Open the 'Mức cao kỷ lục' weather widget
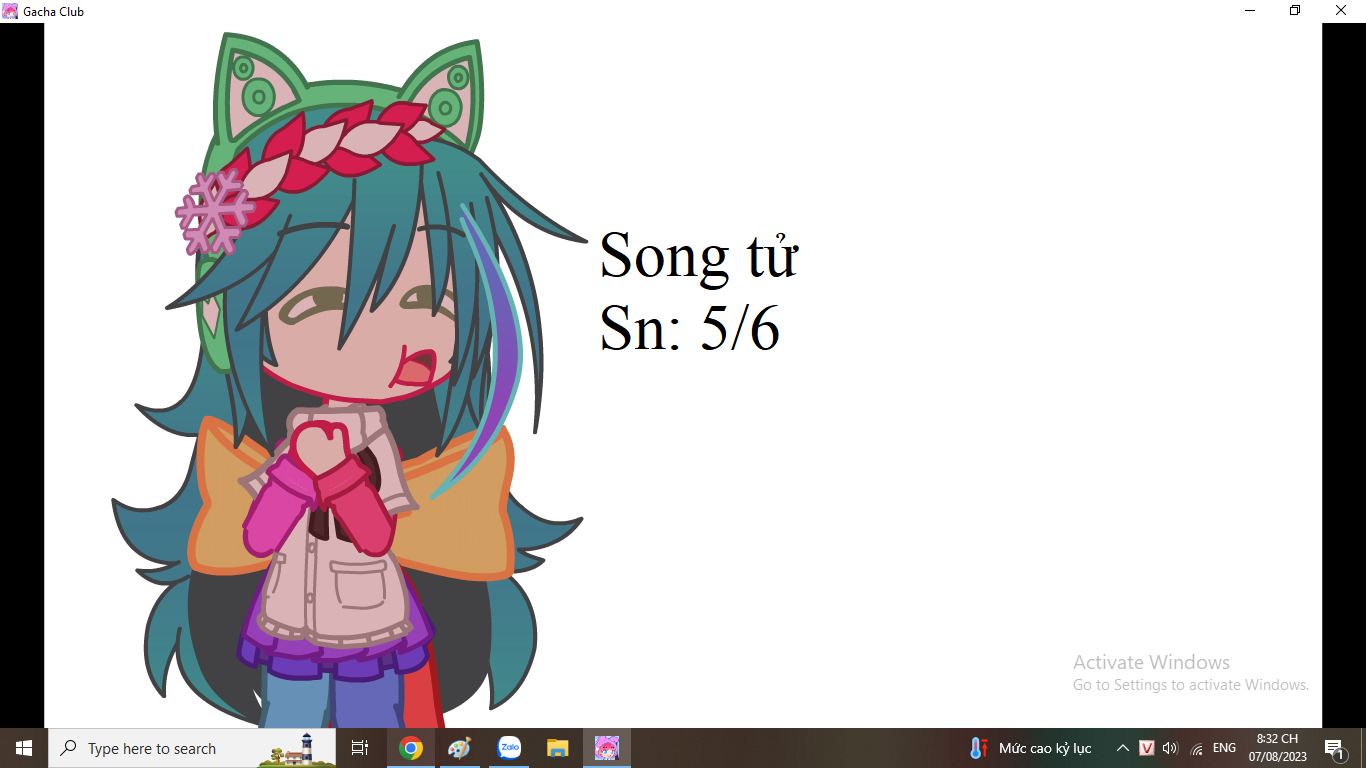Viewport: 1366px width, 768px height. [1030, 748]
